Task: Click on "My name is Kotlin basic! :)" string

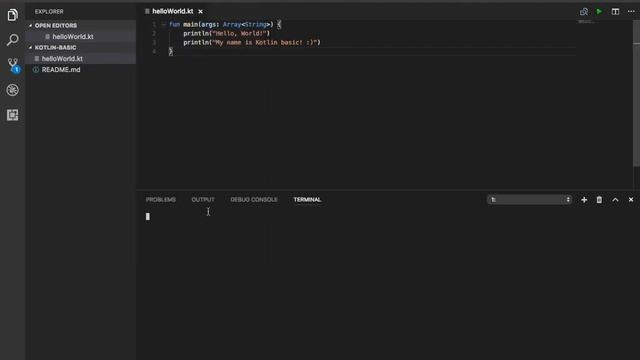Action: click(264, 42)
